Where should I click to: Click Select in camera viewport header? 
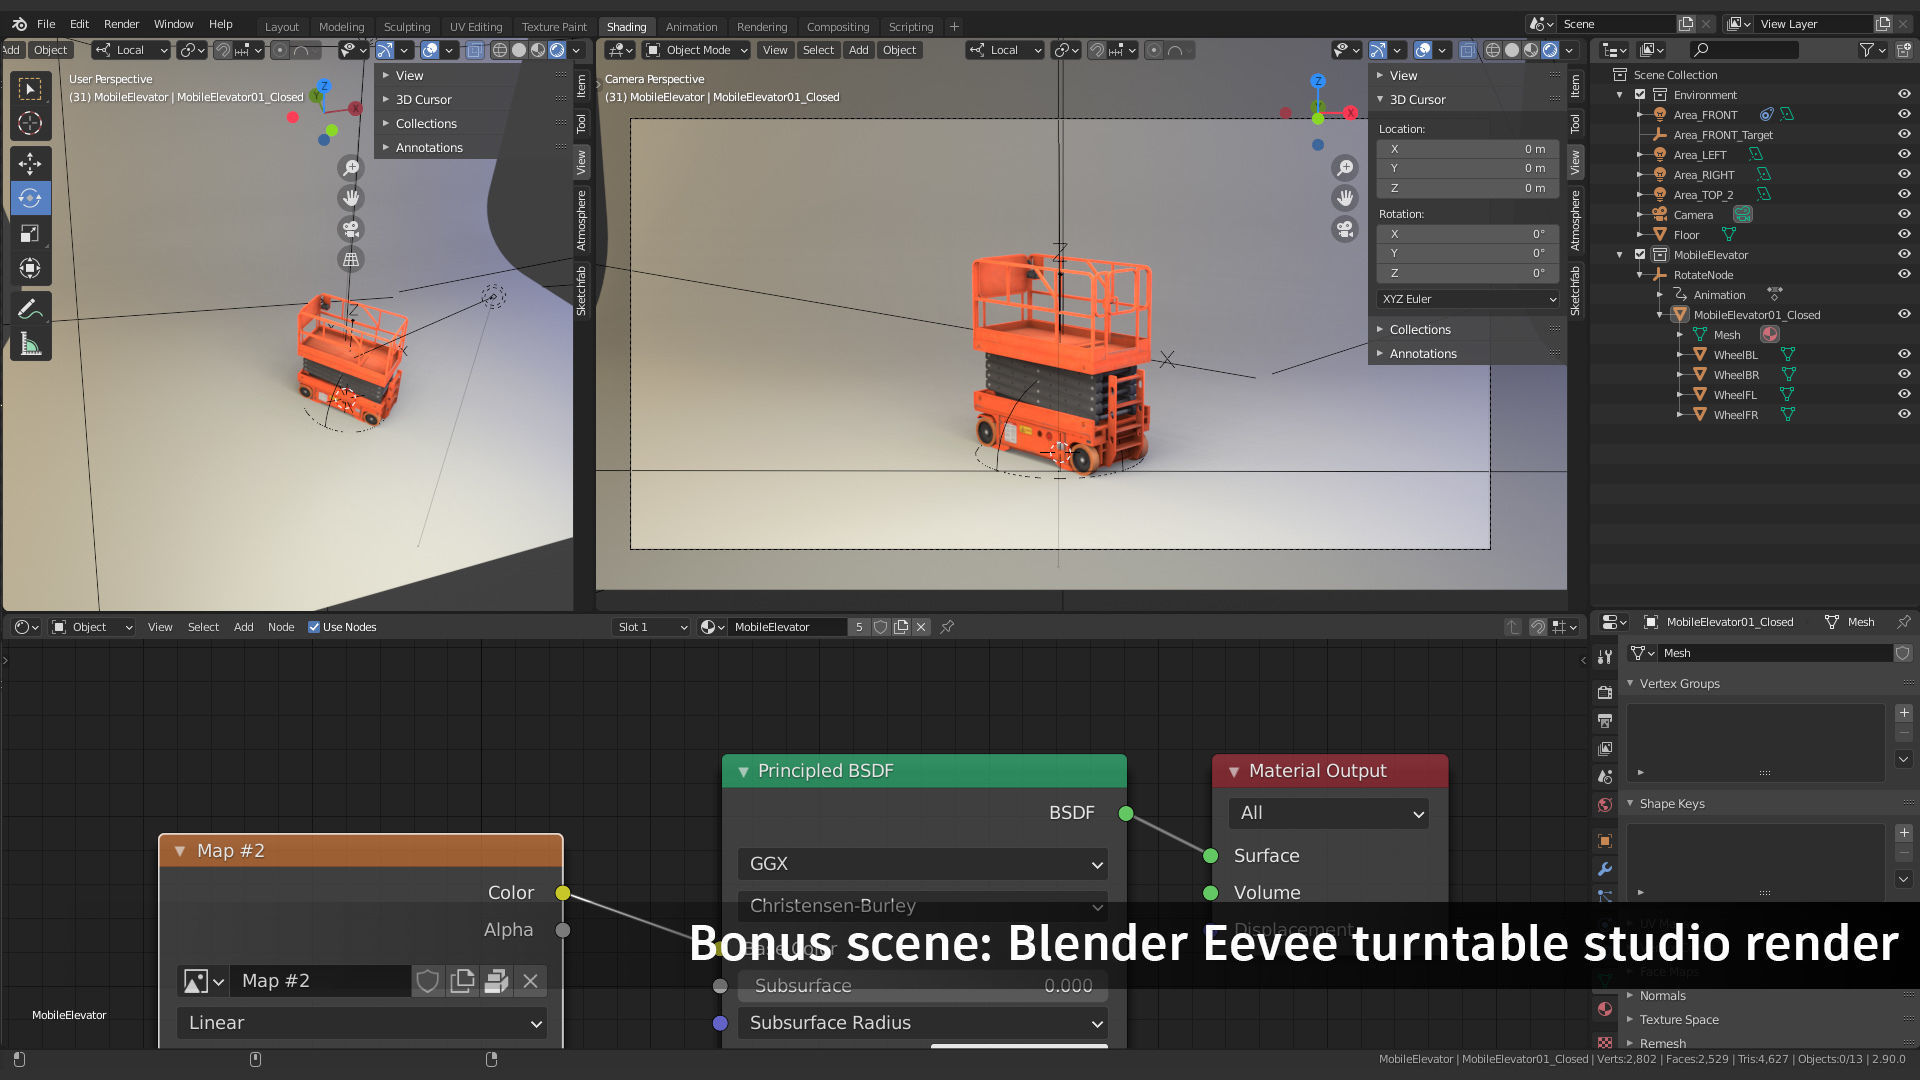[818, 50]
